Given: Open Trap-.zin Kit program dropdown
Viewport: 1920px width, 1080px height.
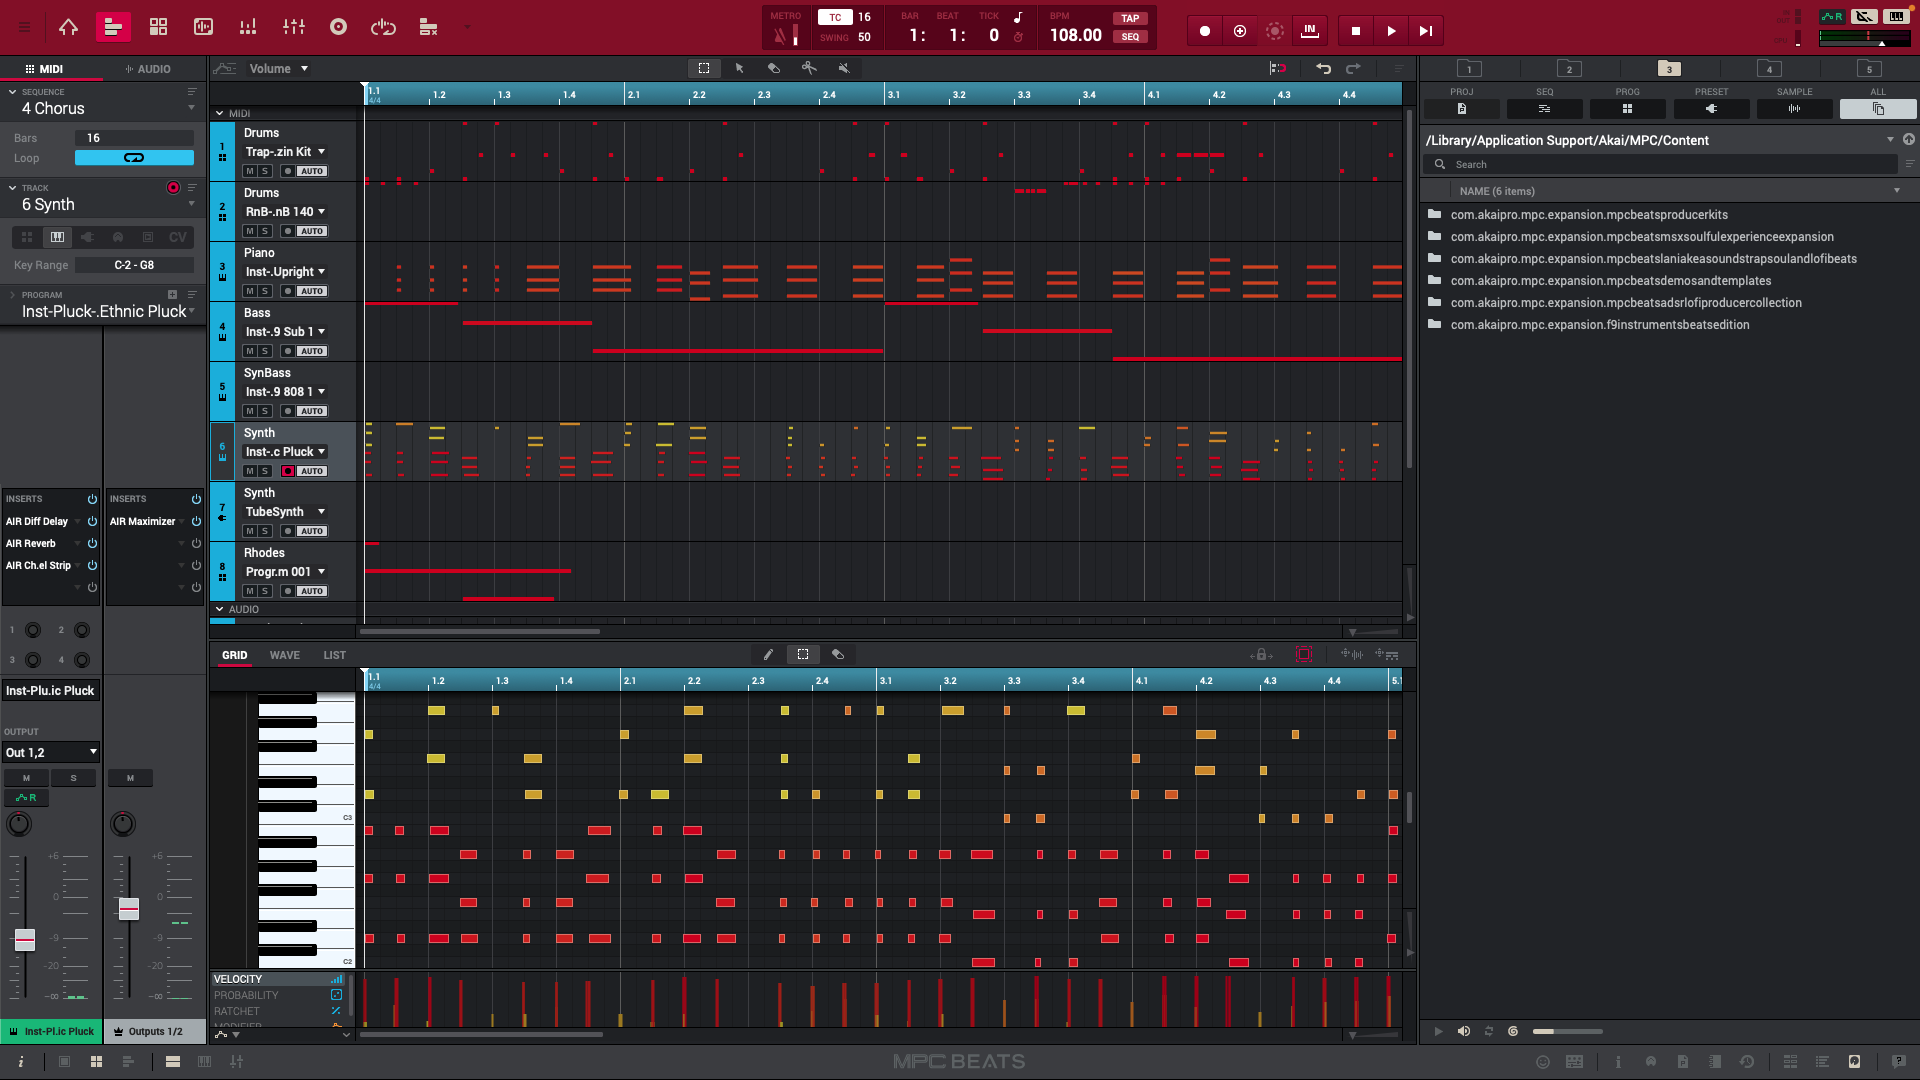Looking at the screenshot, I should (x=286, y=152).
